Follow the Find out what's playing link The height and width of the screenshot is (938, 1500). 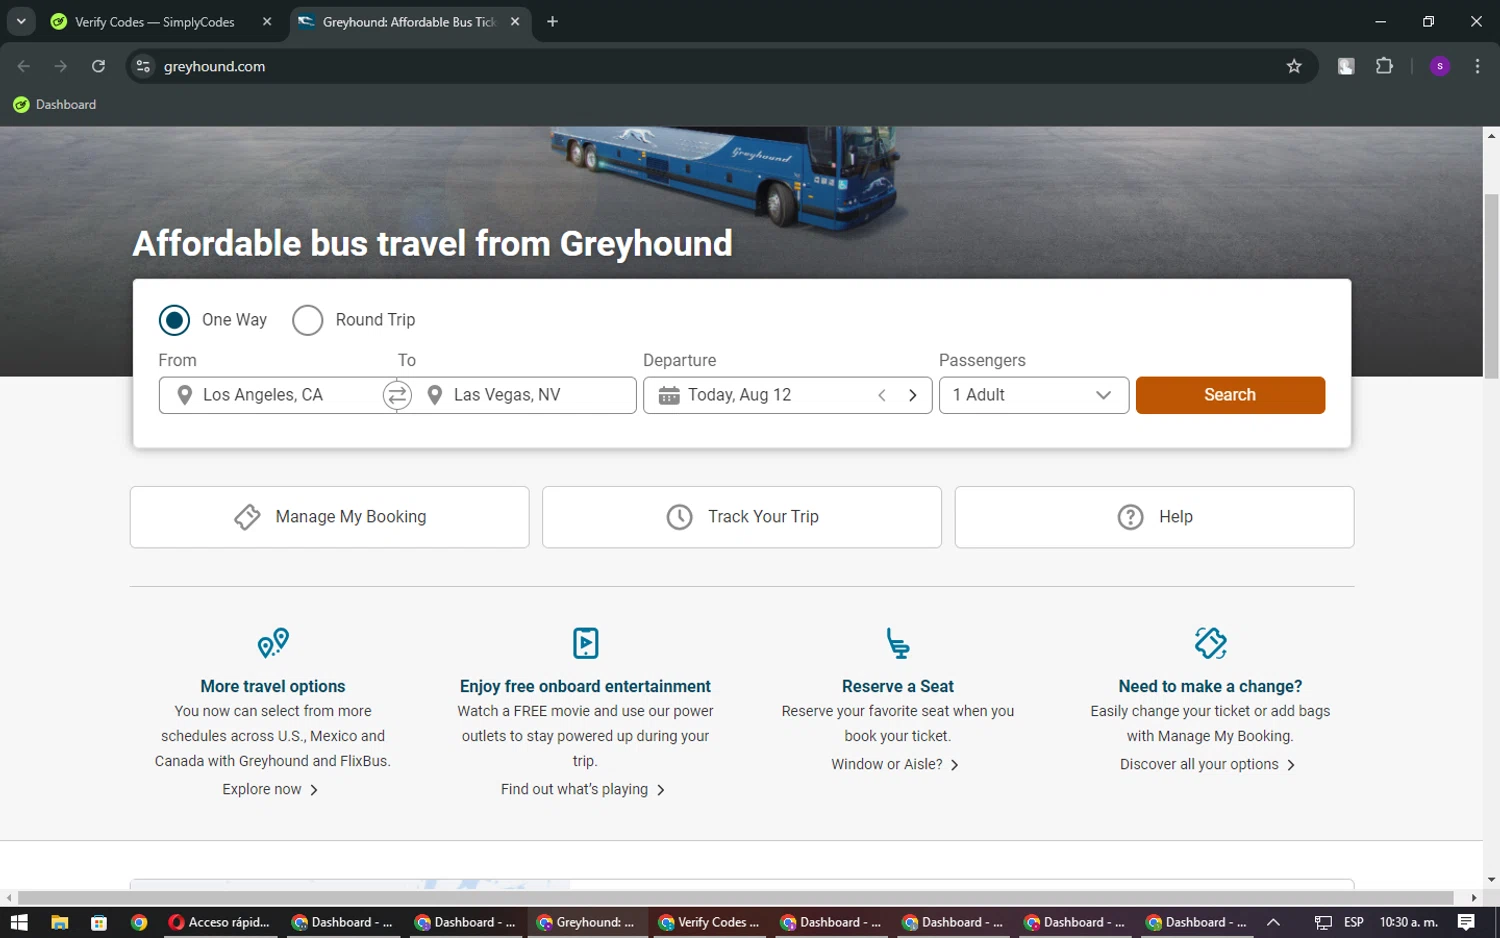[583, 790]
